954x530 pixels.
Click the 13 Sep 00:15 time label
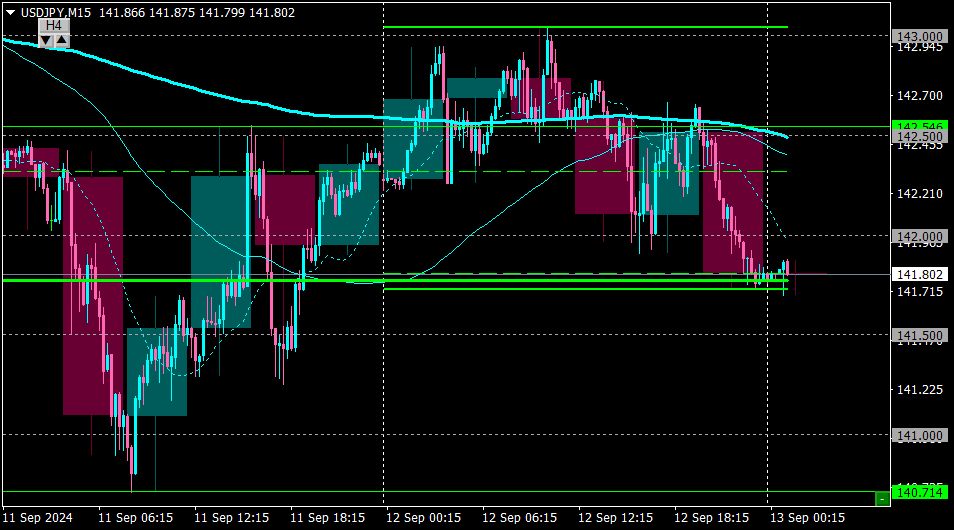[x=807, y=518]
